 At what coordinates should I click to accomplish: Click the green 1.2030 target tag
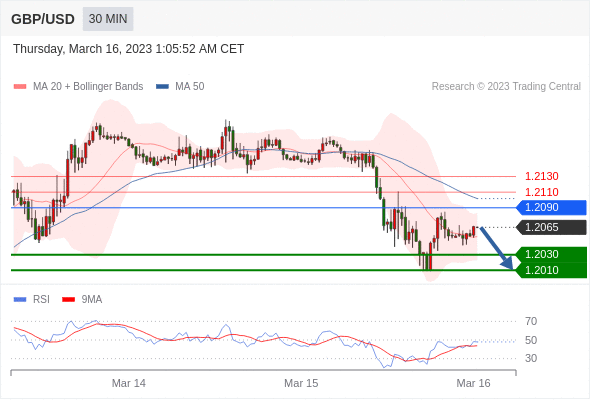(x=551, y=254)
